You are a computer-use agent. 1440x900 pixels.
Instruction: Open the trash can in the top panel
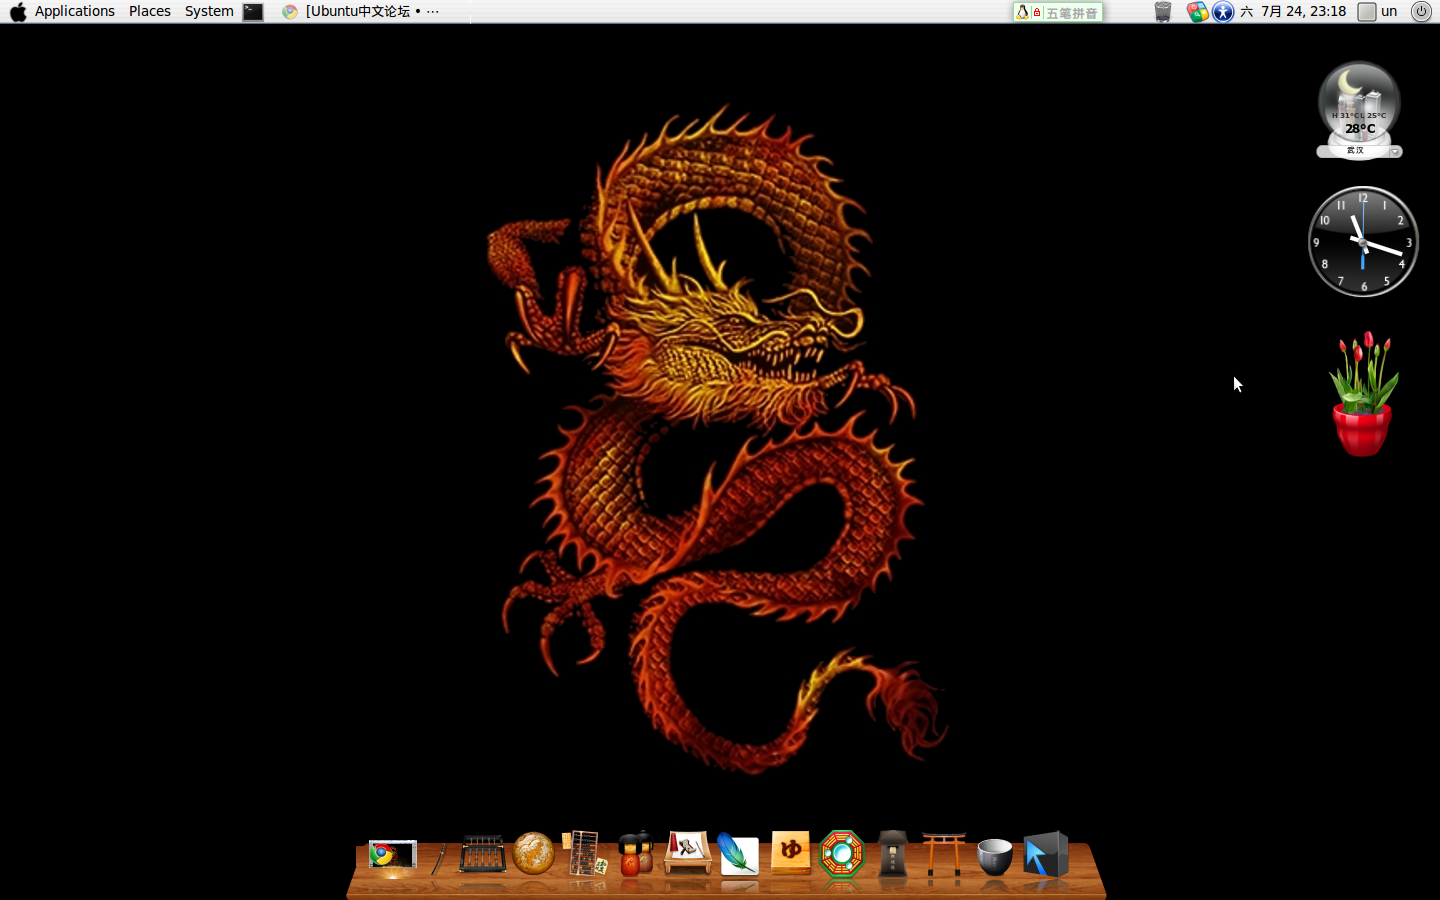1162,12
